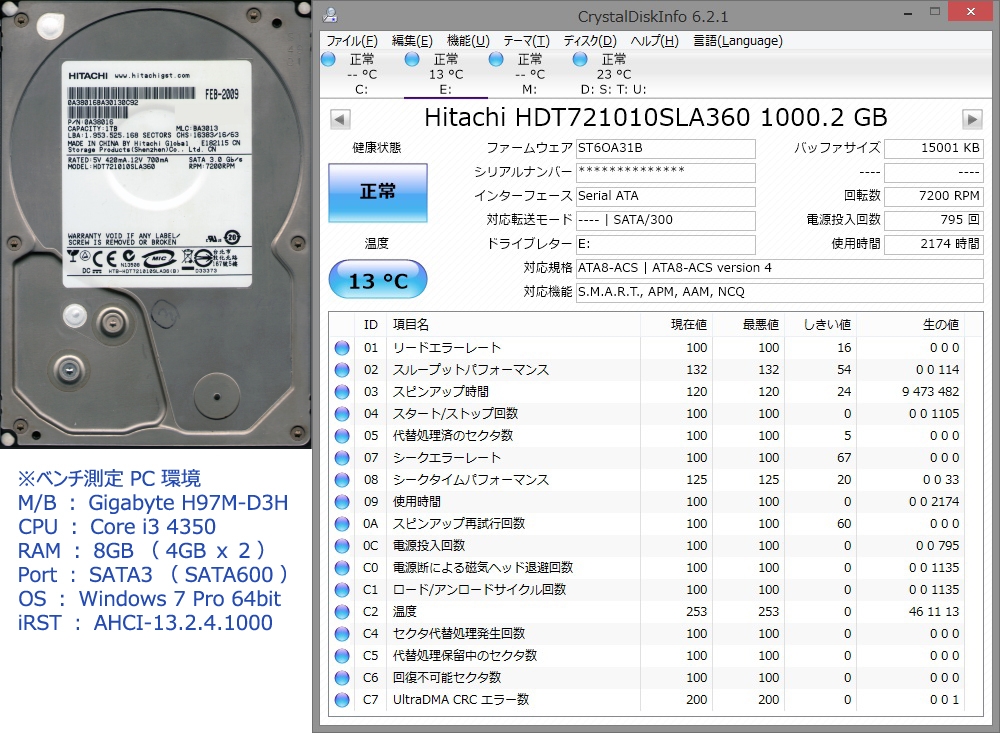Screen dimensions: 1000x733
Task: Open the ファイル(F) menu
Action: pyautogui.click(x=352, y=41)
